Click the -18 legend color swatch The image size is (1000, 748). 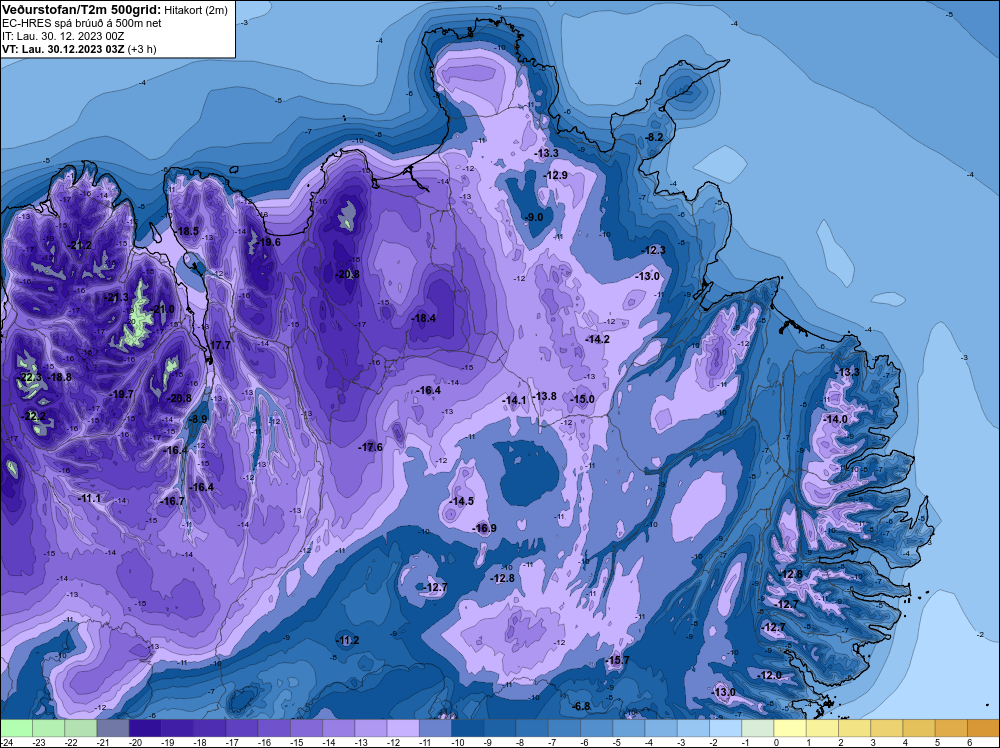pyautogui.click(x=210, y=728)
